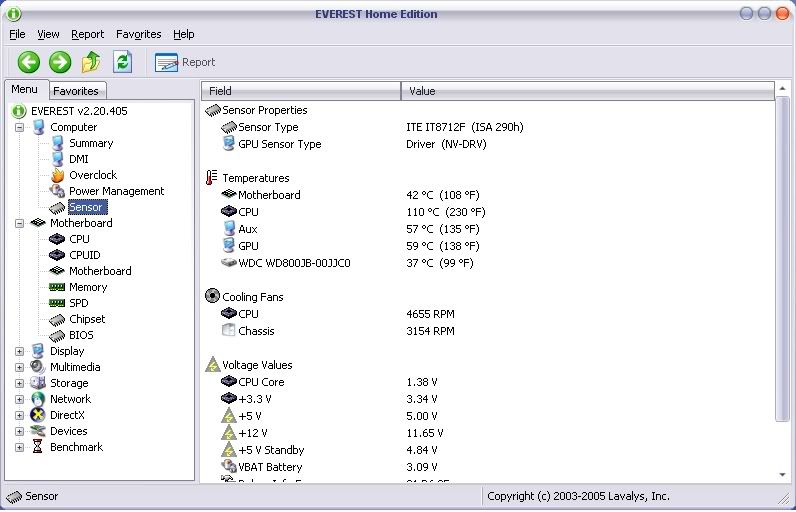Image resolution: width=796 pixels, height=512 pixels.
Task: Select the Overclock flame icon in tree
Action: pyautogui.click(x=58, y=175)
